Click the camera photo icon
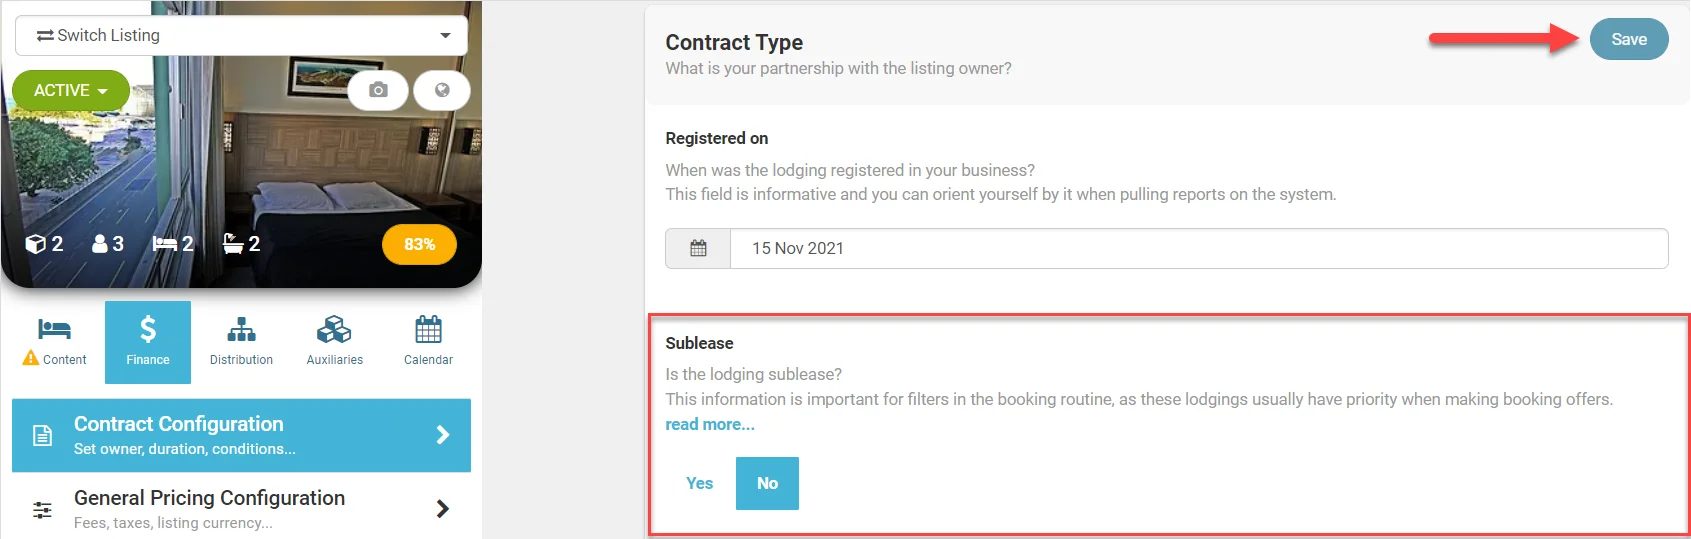This screenshot has width=1691, height=539. pyautogui.click(x=378, y=90)
